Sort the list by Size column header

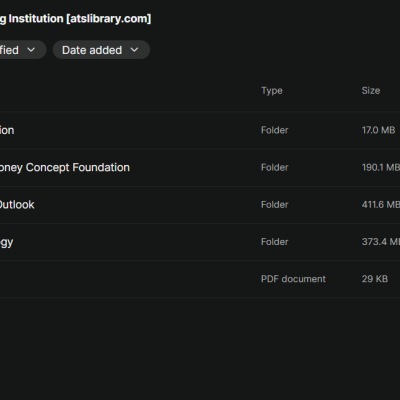[371, 91]
